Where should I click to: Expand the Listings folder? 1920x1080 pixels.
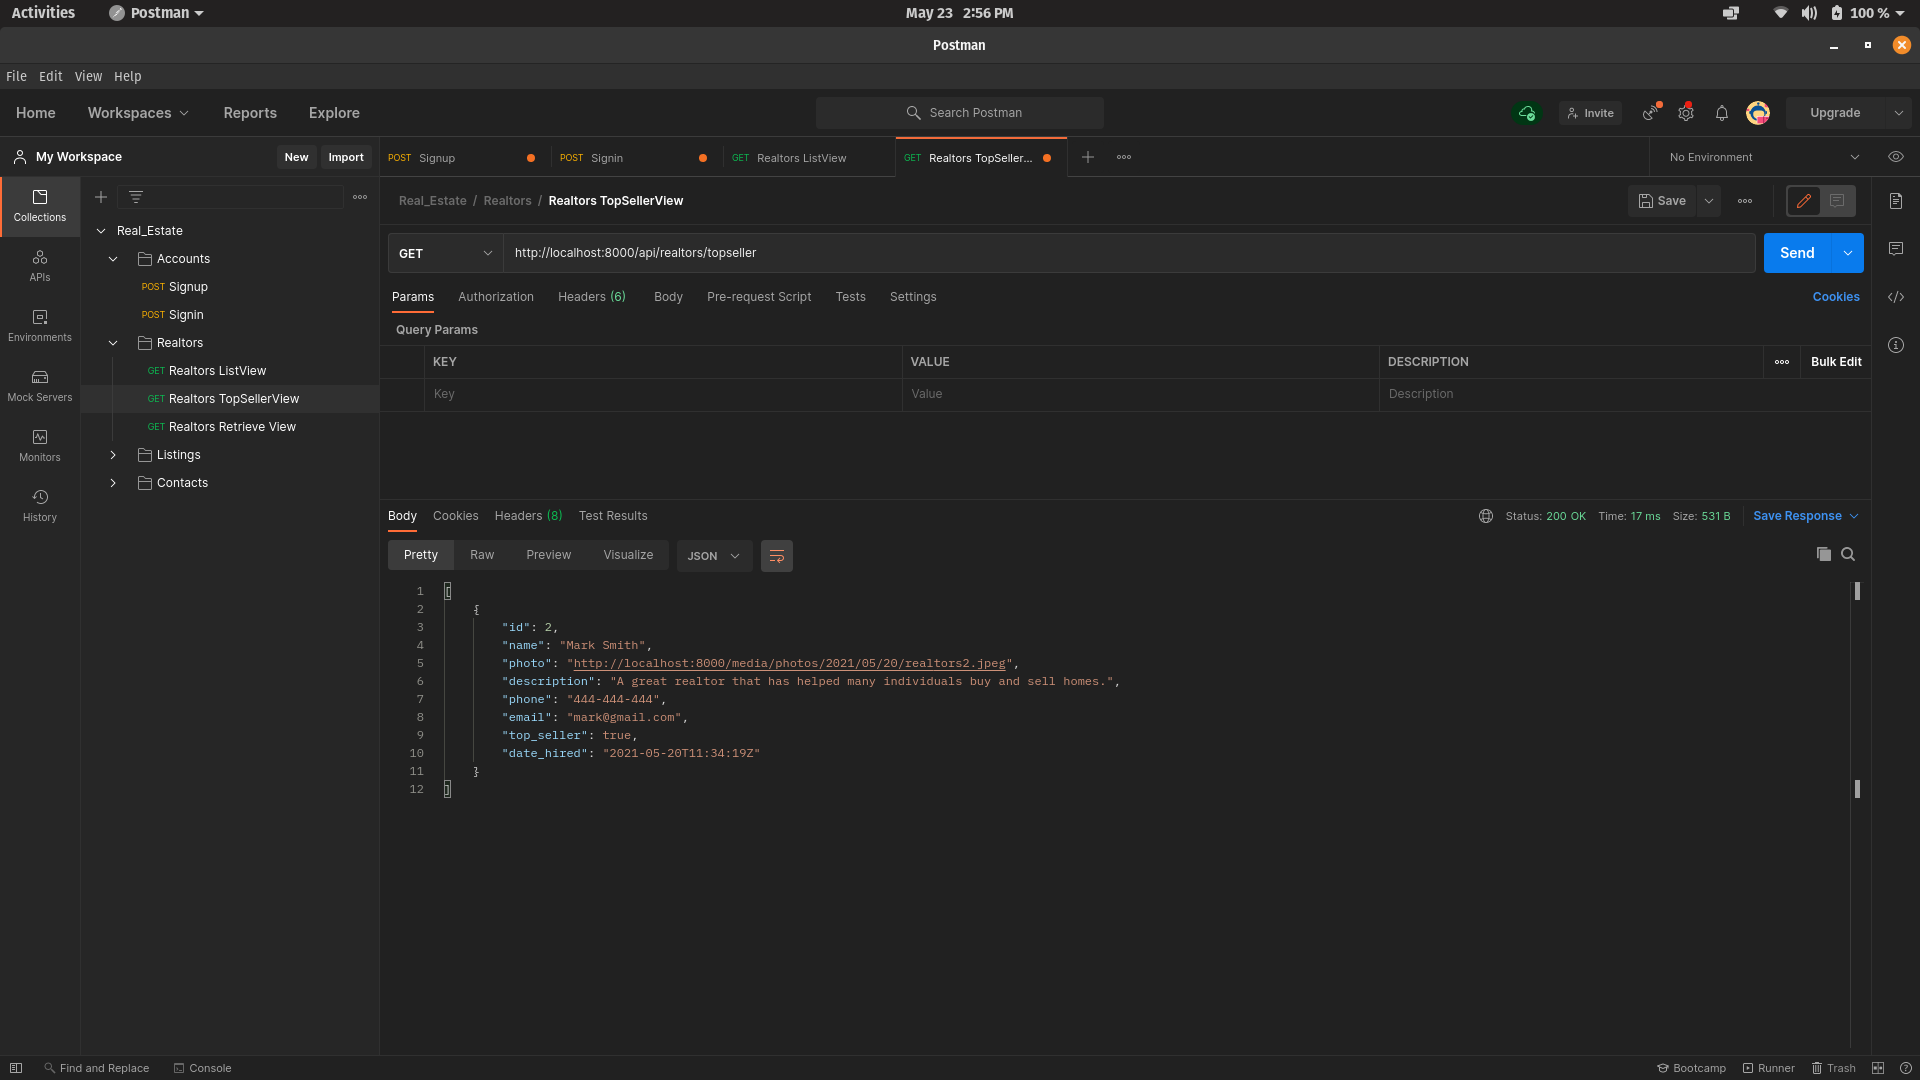113,455
